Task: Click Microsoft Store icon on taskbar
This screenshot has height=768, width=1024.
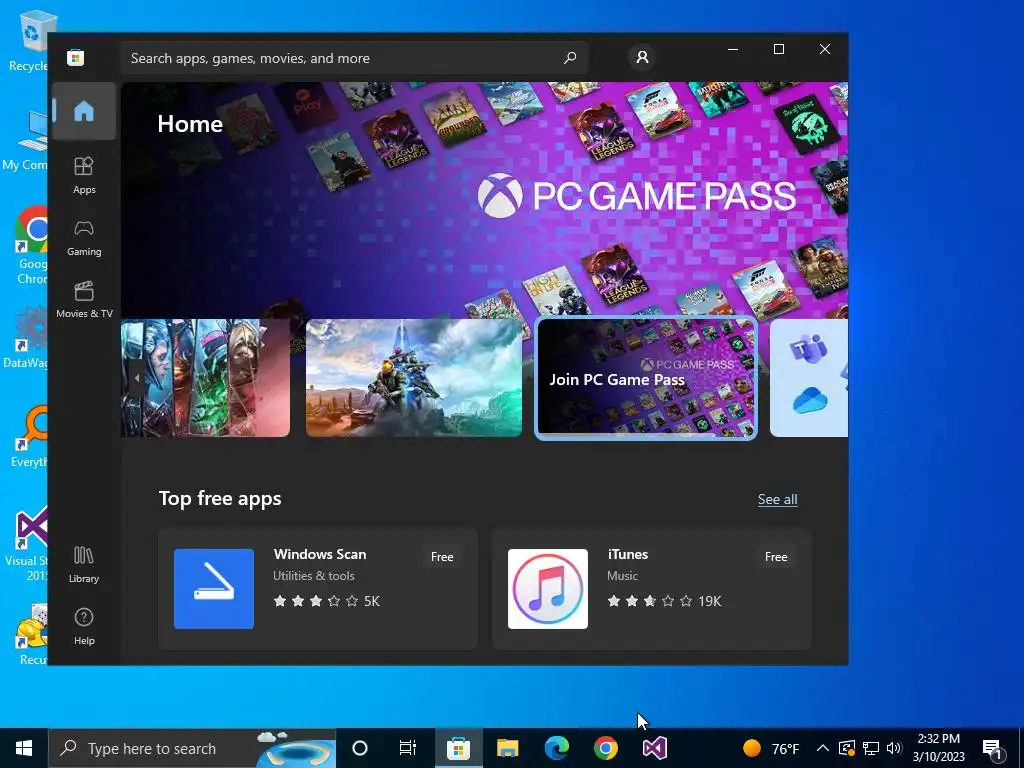Action: coord(458,748)
